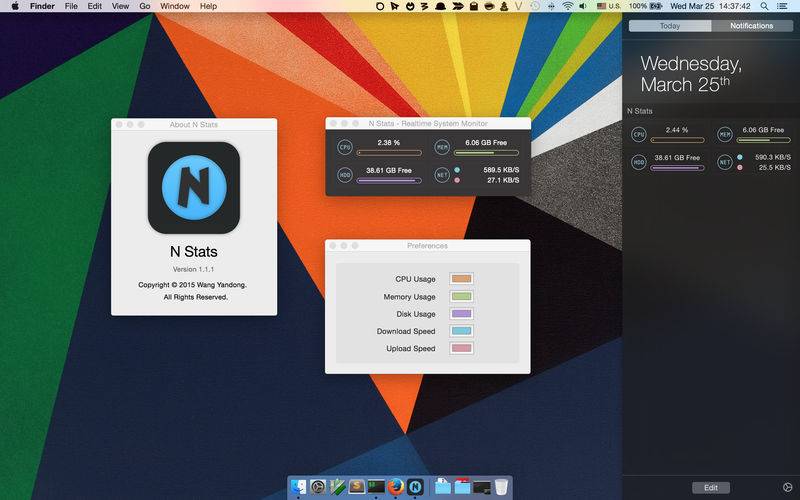Toggle Notification Center from menu bar icon
This screenshot has height=500, width=800.
782,6
